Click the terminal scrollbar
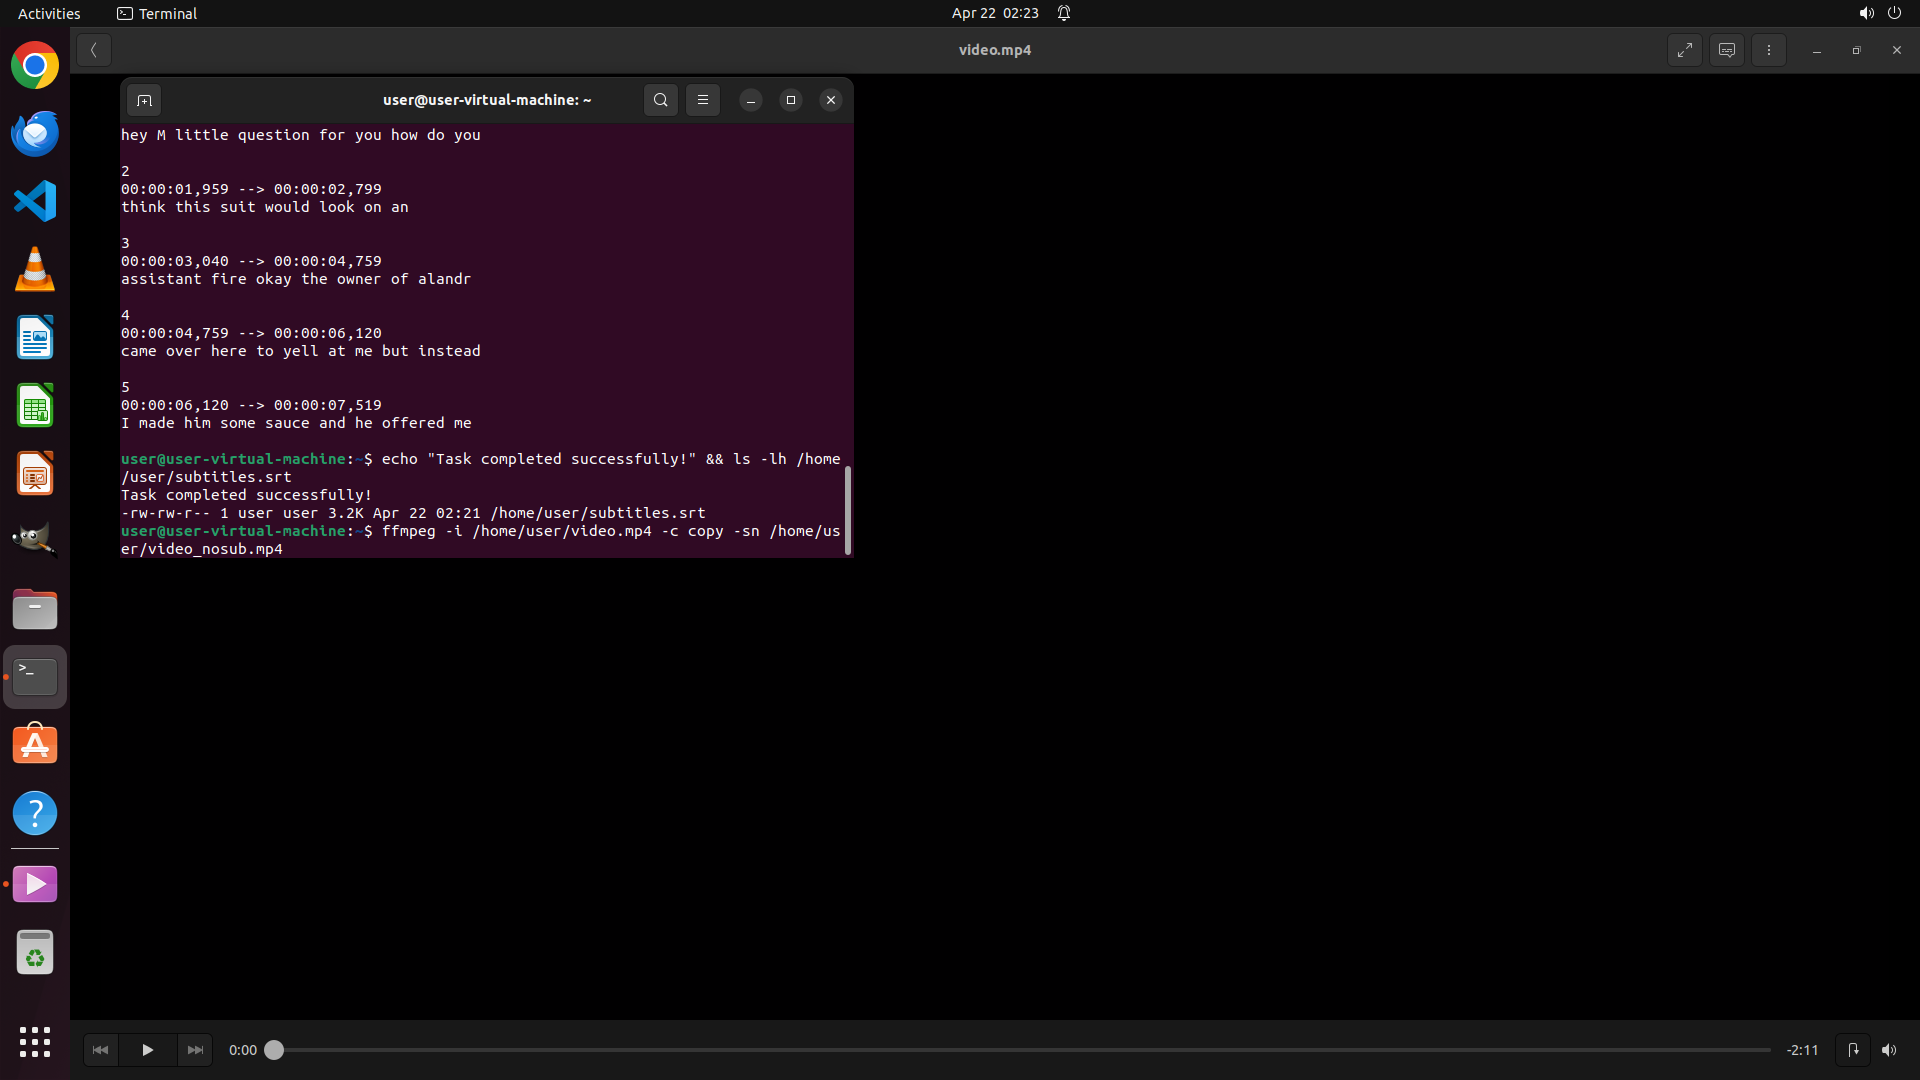This screenshot has height=1080, width=1920. click(x=847, y=510)
